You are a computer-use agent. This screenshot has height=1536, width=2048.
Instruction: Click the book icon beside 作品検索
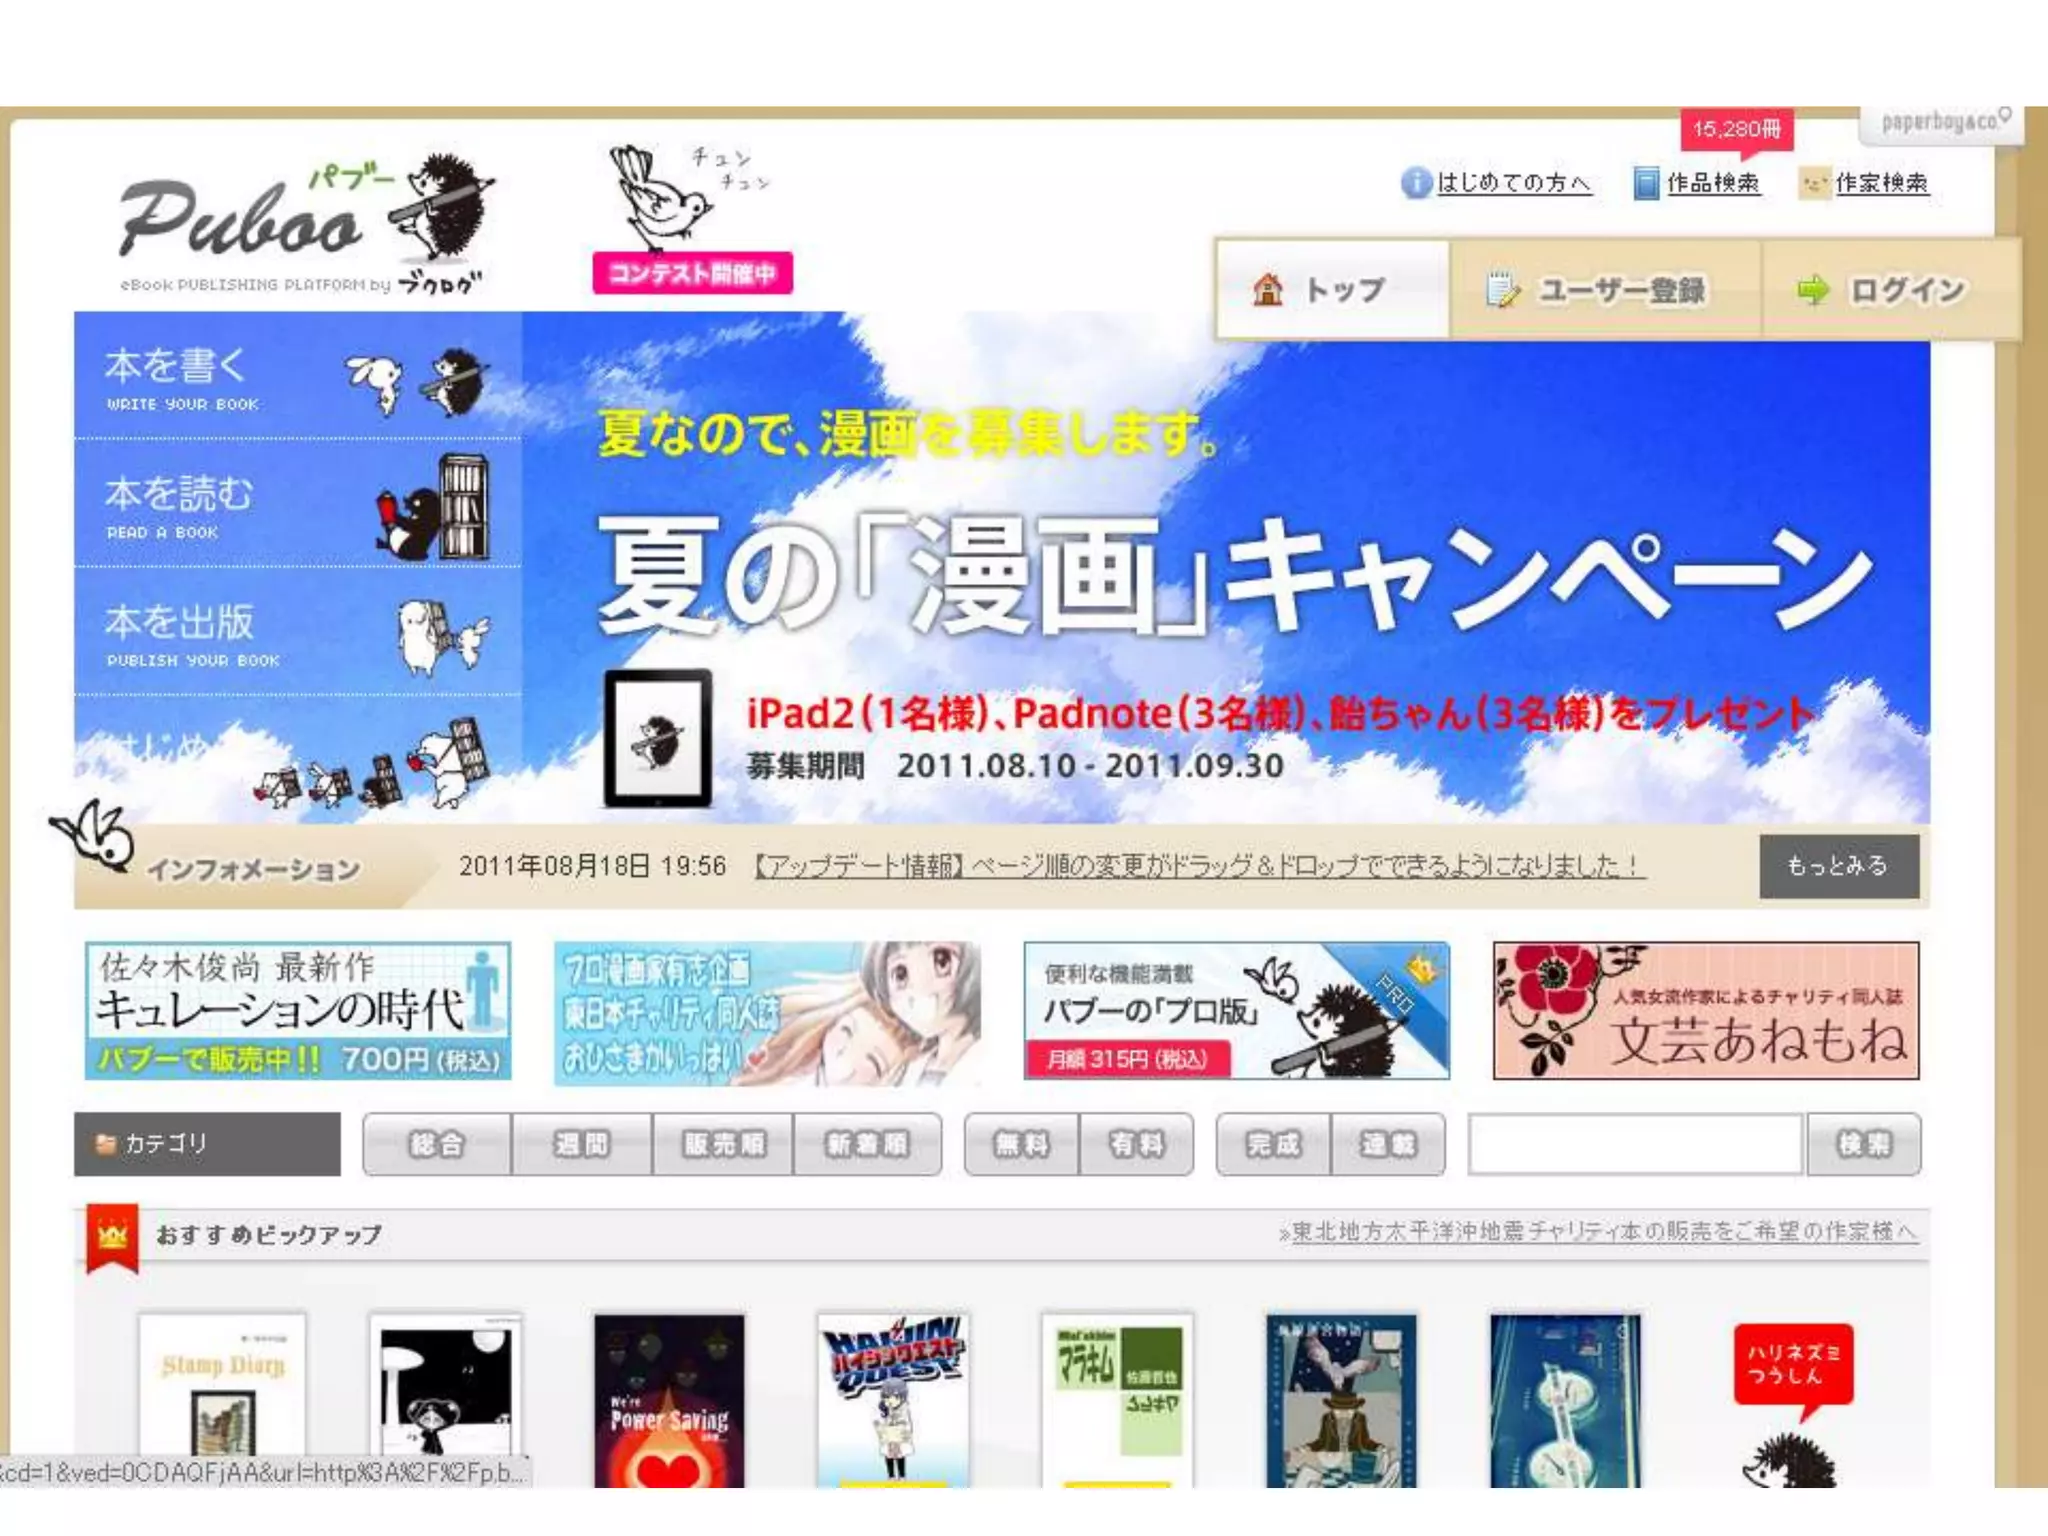[x=1645, y=184]
